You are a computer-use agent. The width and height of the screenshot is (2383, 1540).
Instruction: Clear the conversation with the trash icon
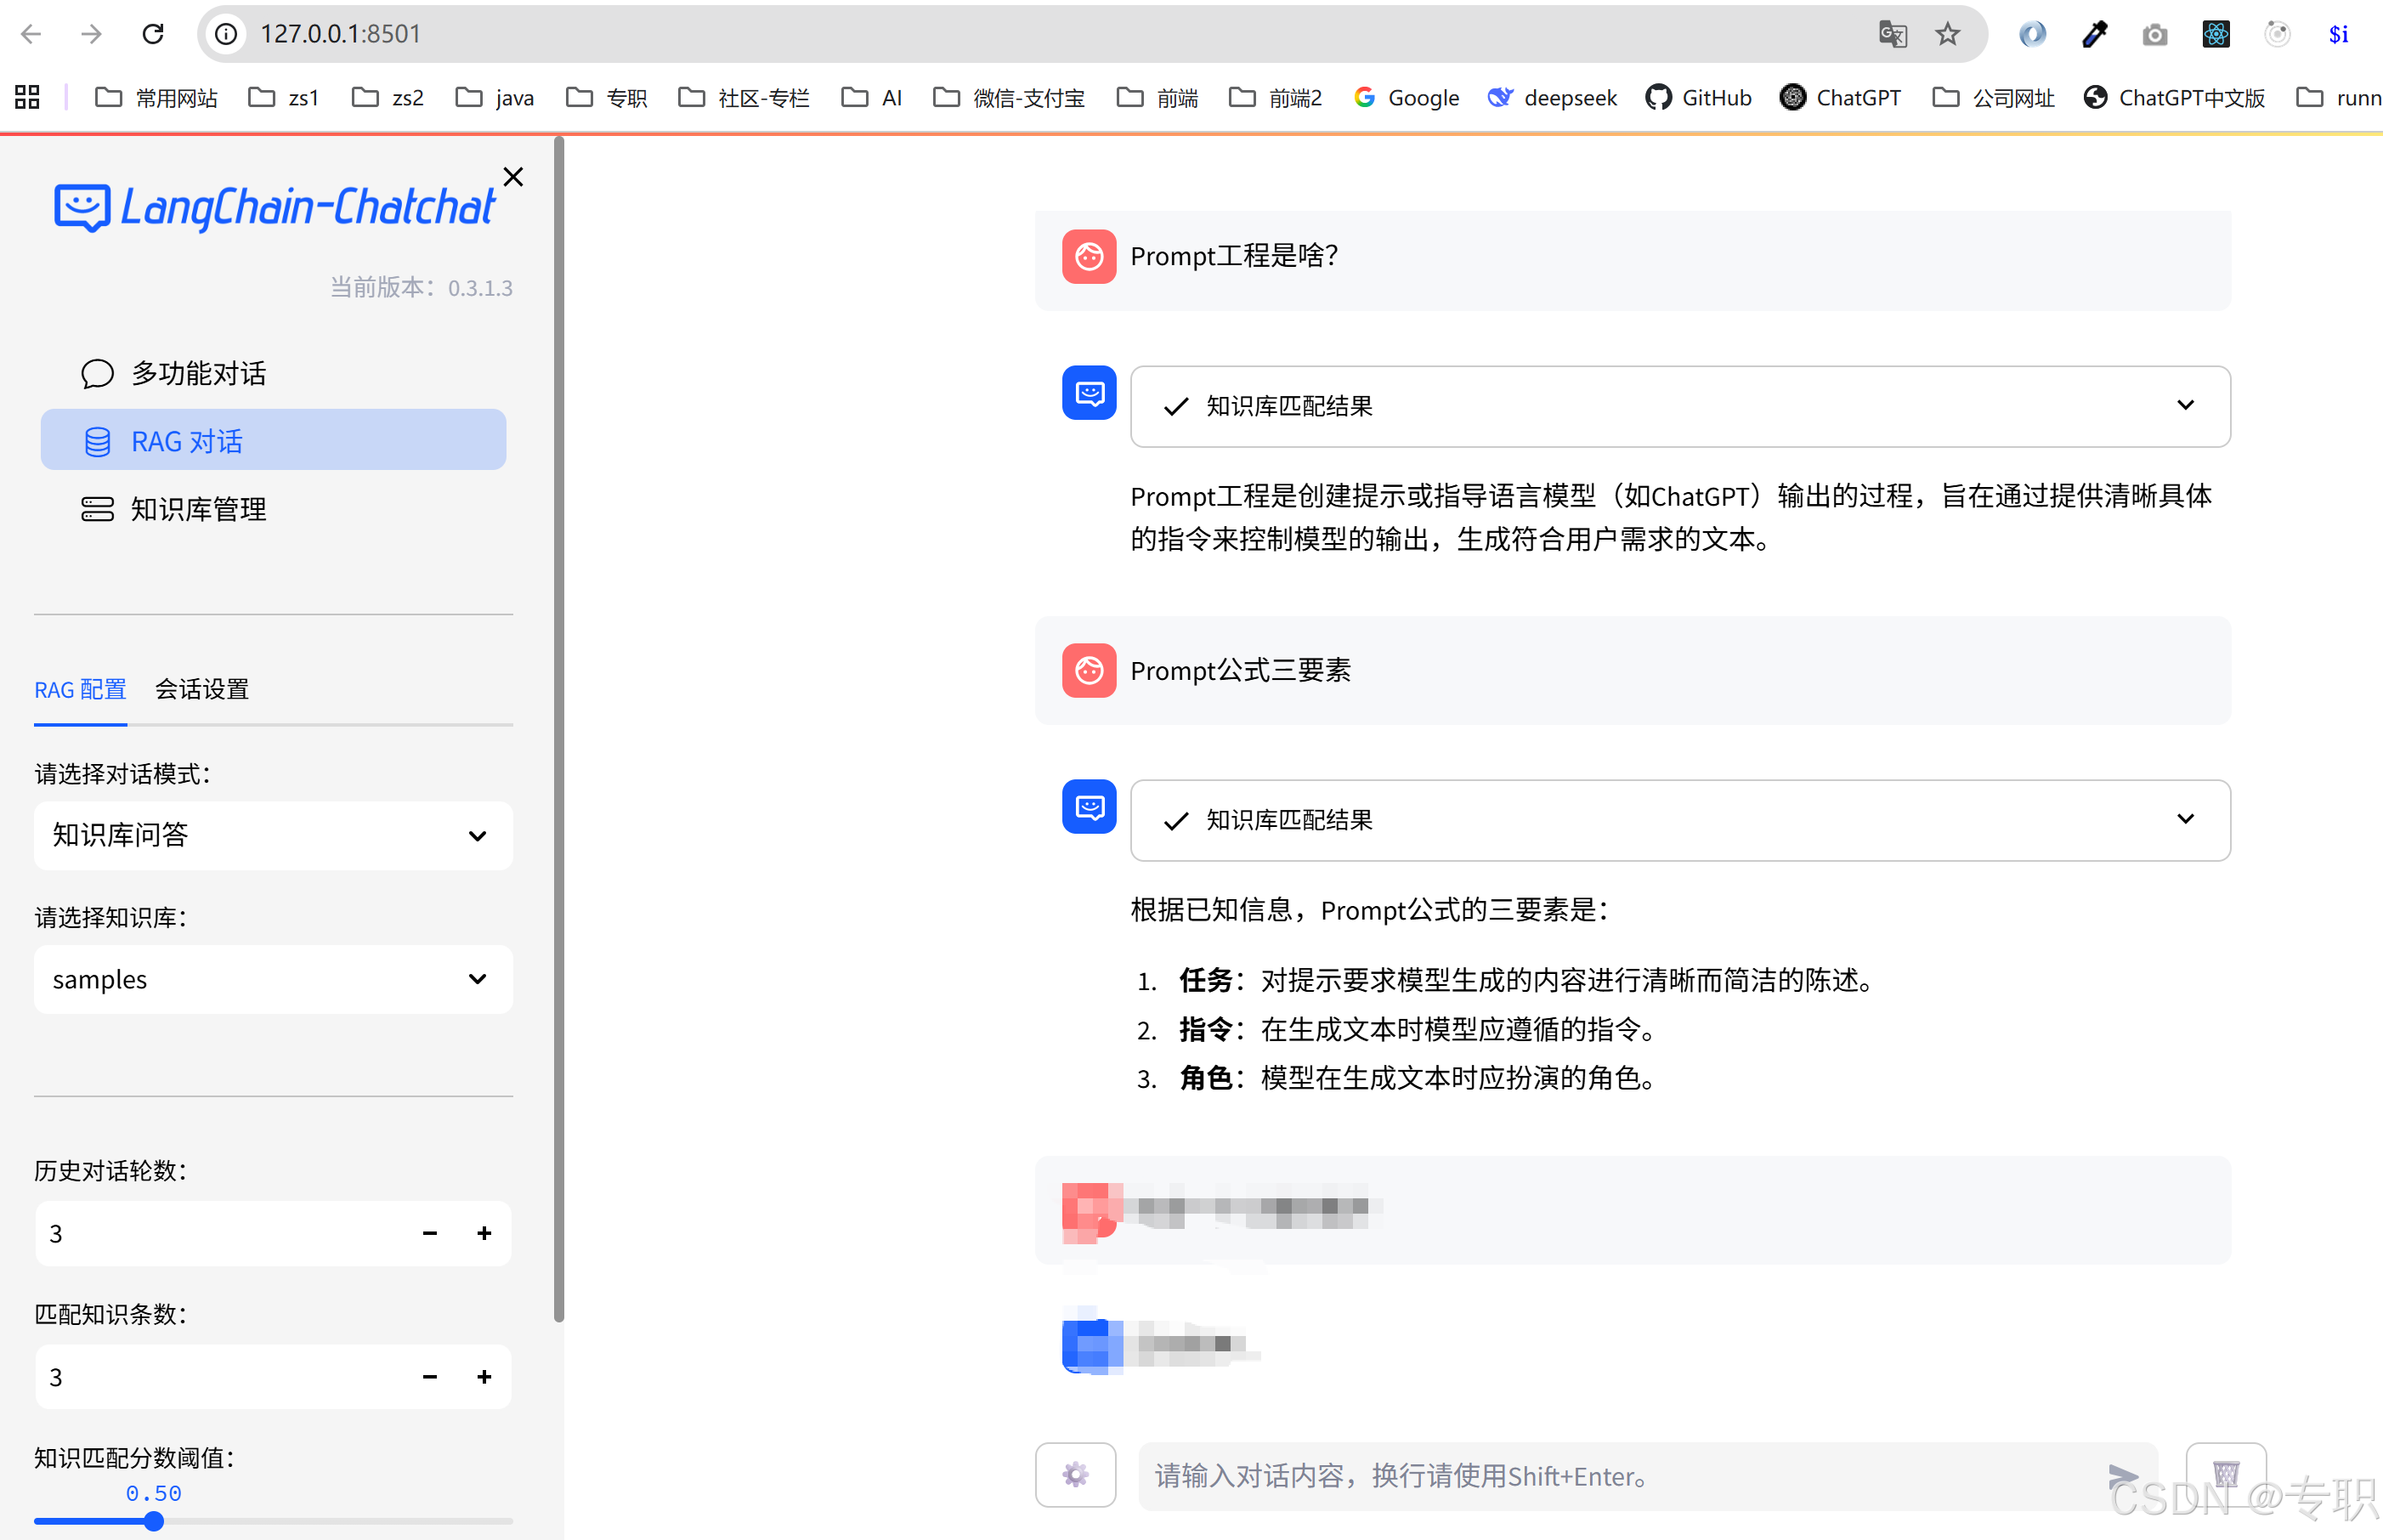(x=2225, y=1474)
